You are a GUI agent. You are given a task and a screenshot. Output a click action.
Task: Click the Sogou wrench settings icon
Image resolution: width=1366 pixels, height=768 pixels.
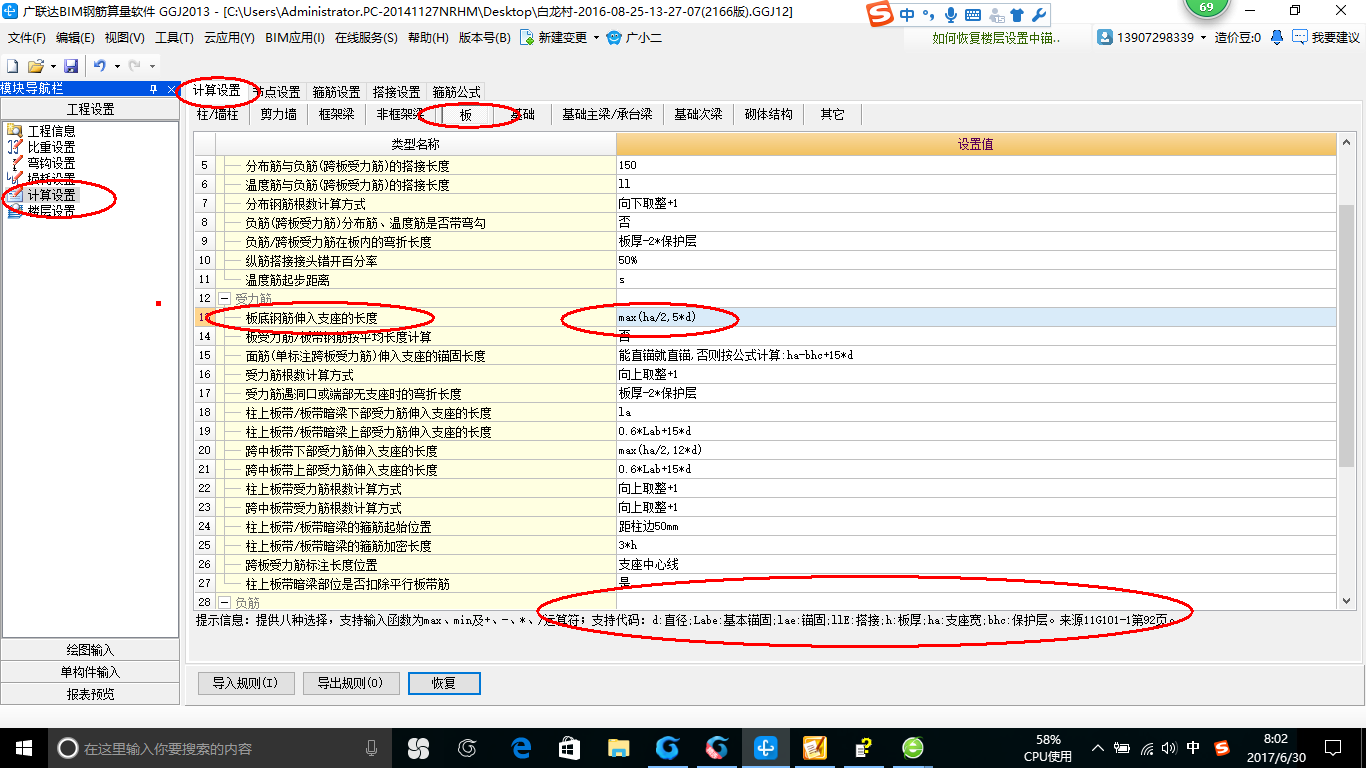(x=1039, y=15)
